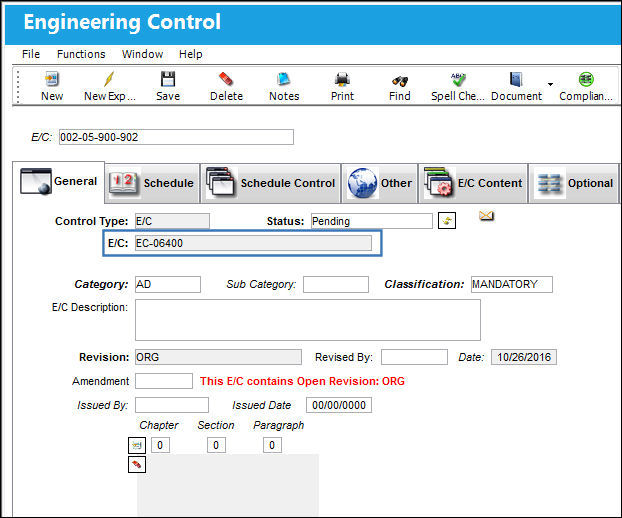The image size is (622, 518).
Task: Click the Chapter number field
Action: click(160, 445)
